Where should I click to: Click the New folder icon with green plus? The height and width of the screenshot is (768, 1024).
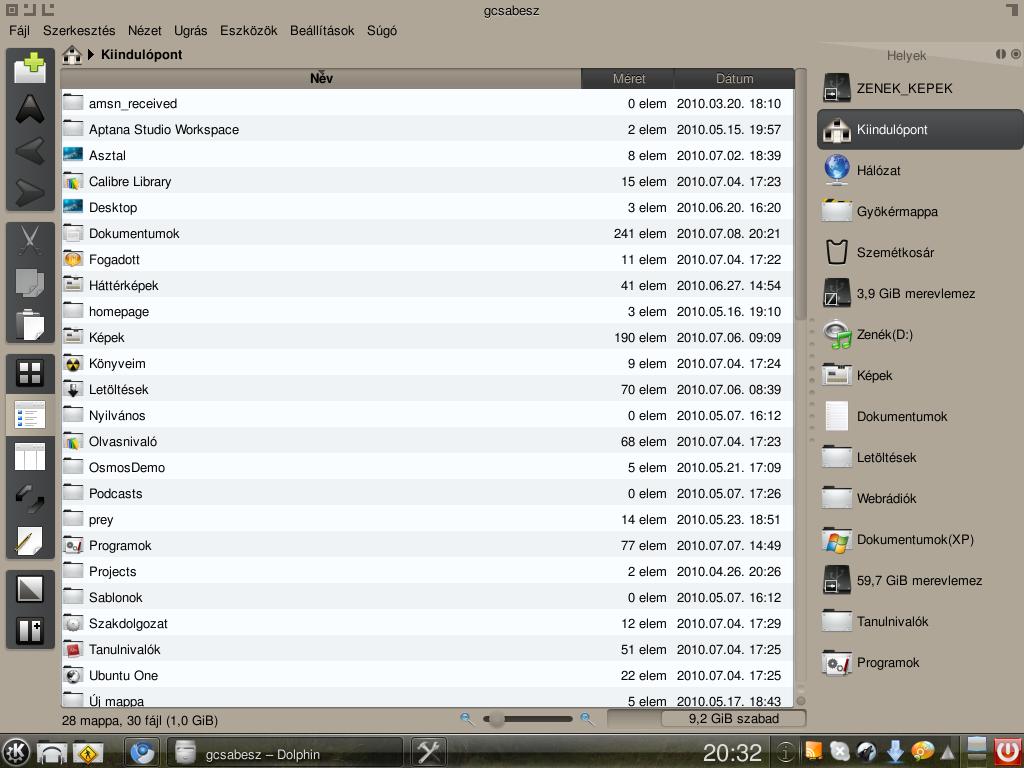(30, 67)
